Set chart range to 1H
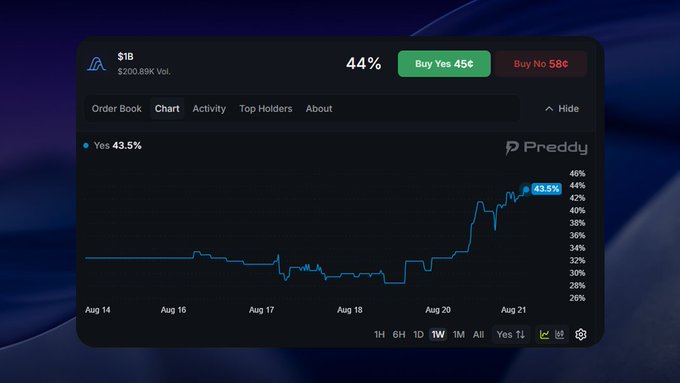Screen dimensions: 680x383 click(x=379, y=334)
